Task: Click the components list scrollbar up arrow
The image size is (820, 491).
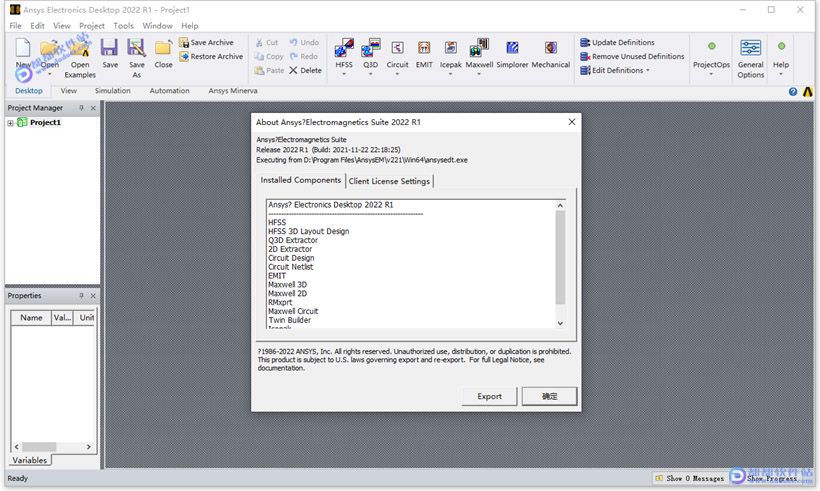Action: pos(560,205)
